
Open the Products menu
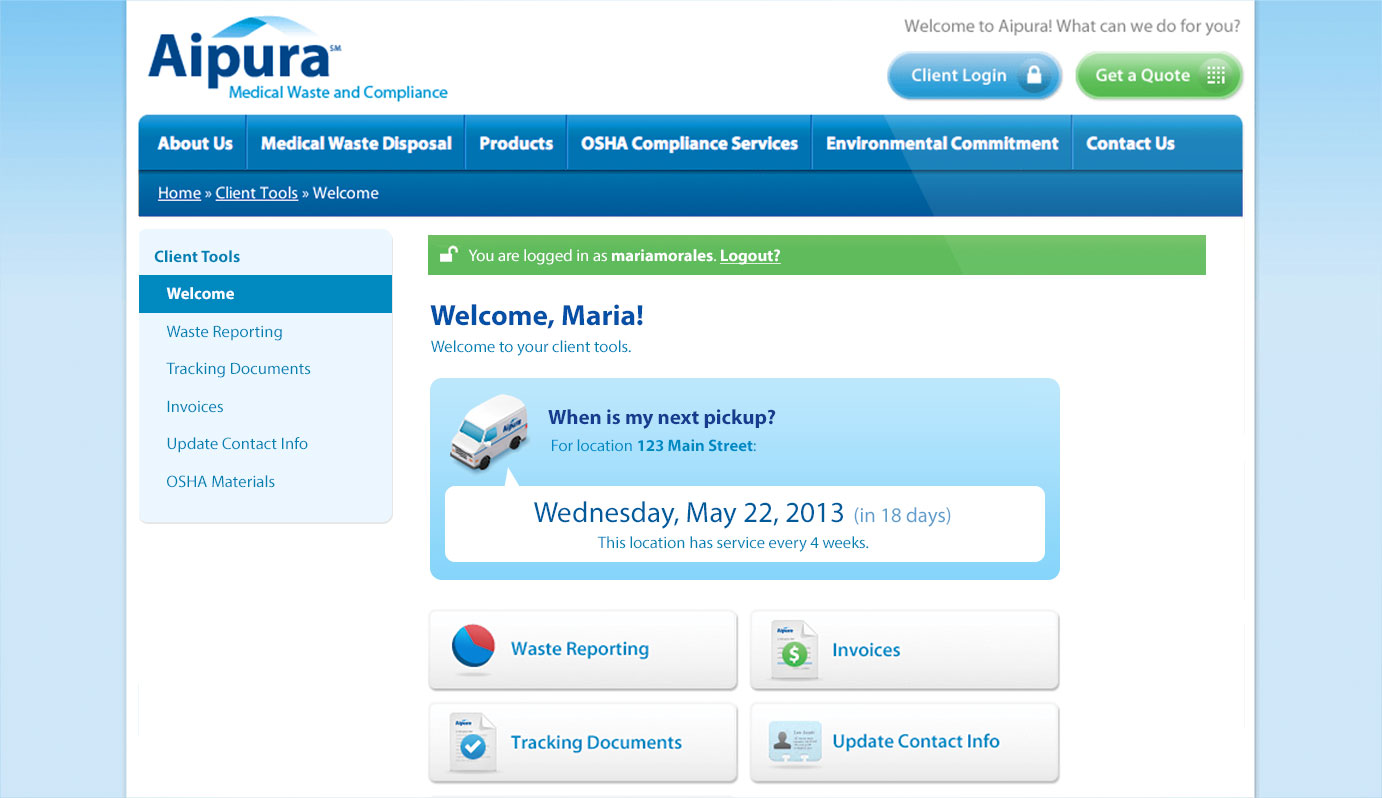click(516, 143)
